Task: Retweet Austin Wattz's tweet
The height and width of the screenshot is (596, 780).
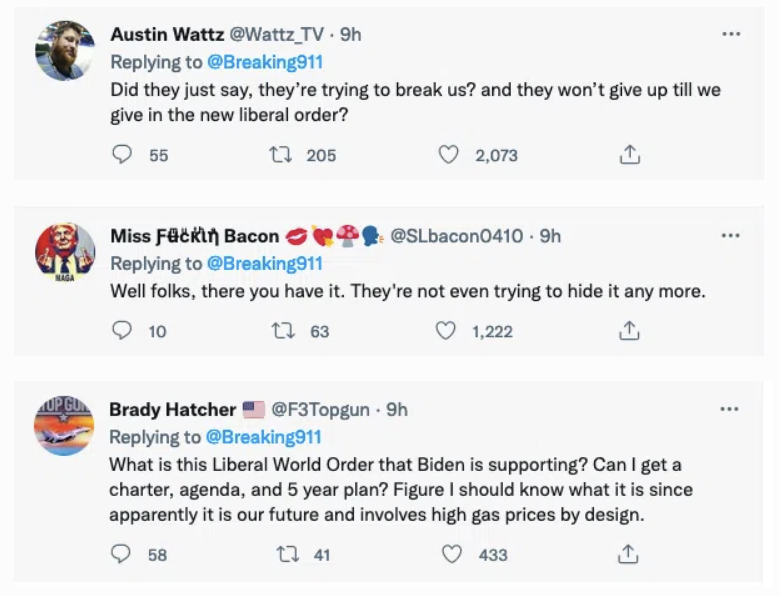Action: [282, 155]
